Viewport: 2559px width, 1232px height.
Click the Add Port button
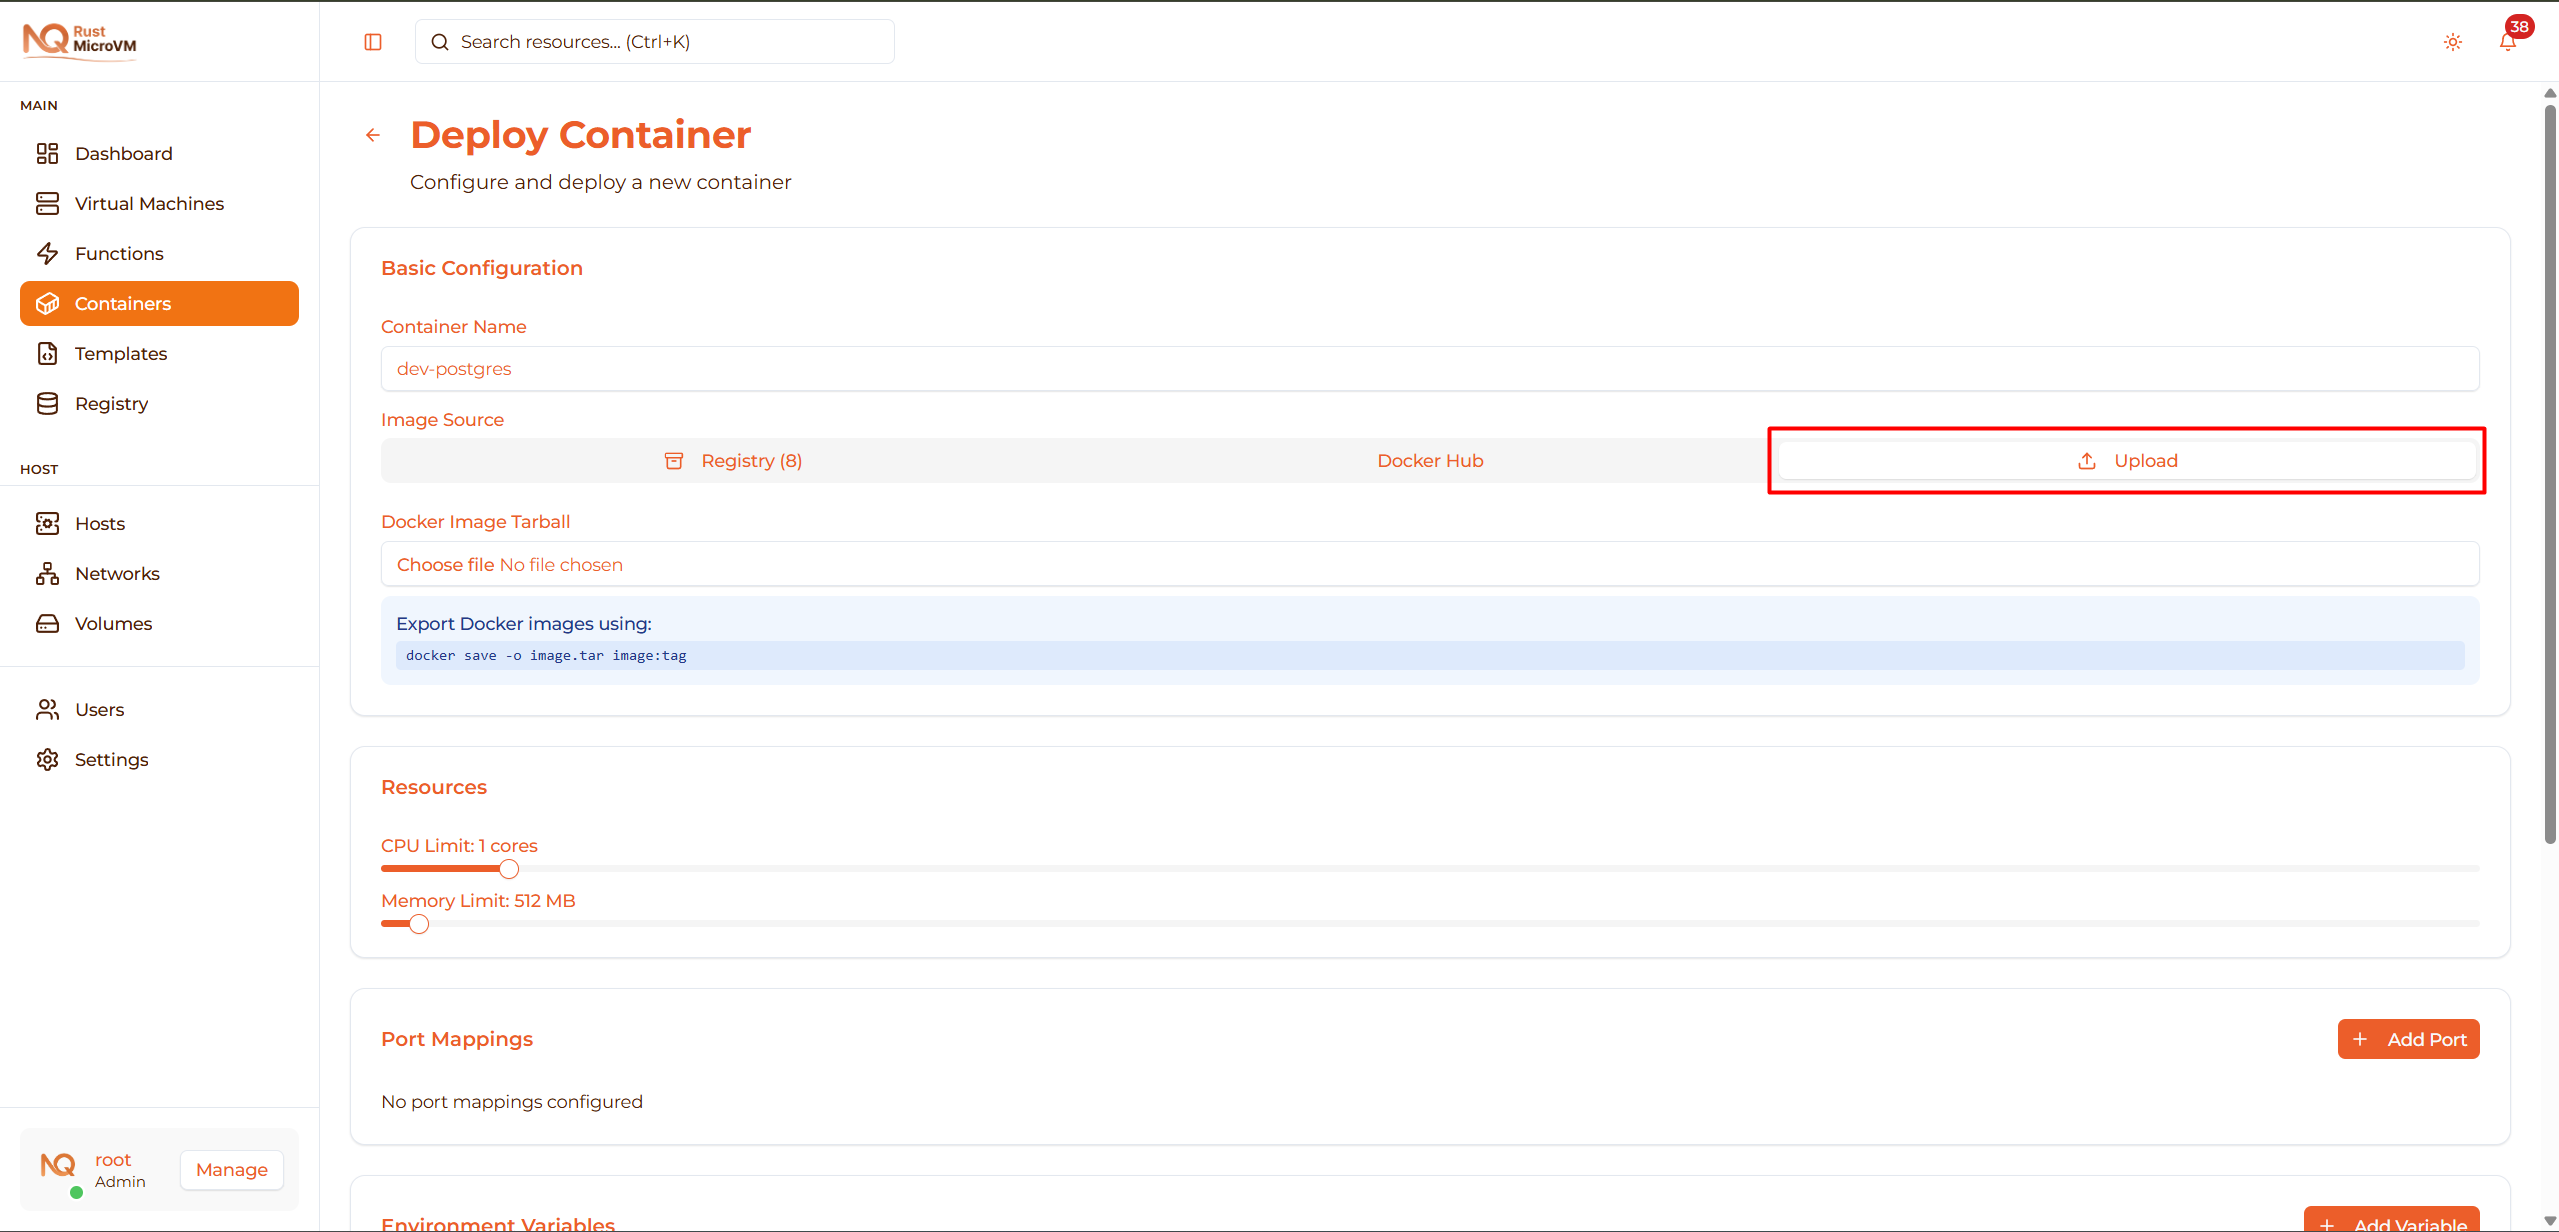[x=2407, y=1038]
